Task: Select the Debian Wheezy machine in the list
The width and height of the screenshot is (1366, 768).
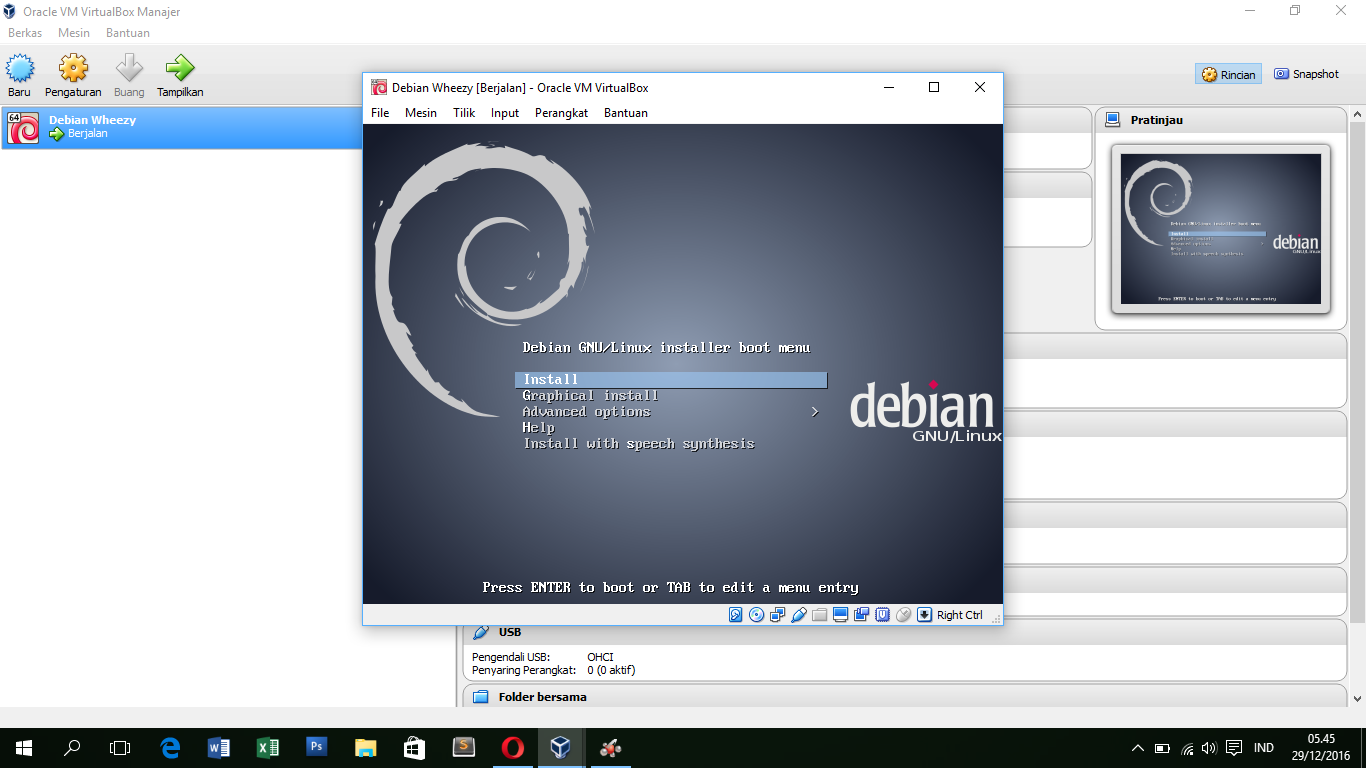Action: tap(181, 128)
